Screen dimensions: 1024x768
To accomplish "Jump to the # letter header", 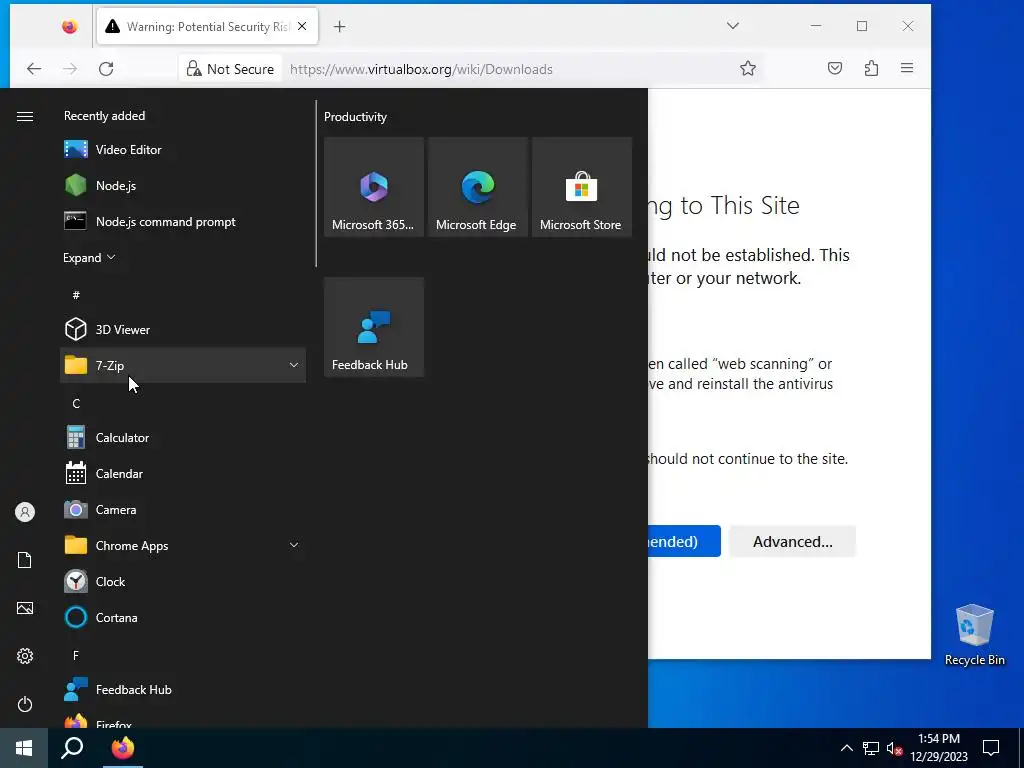I will (x=76, y=295).
